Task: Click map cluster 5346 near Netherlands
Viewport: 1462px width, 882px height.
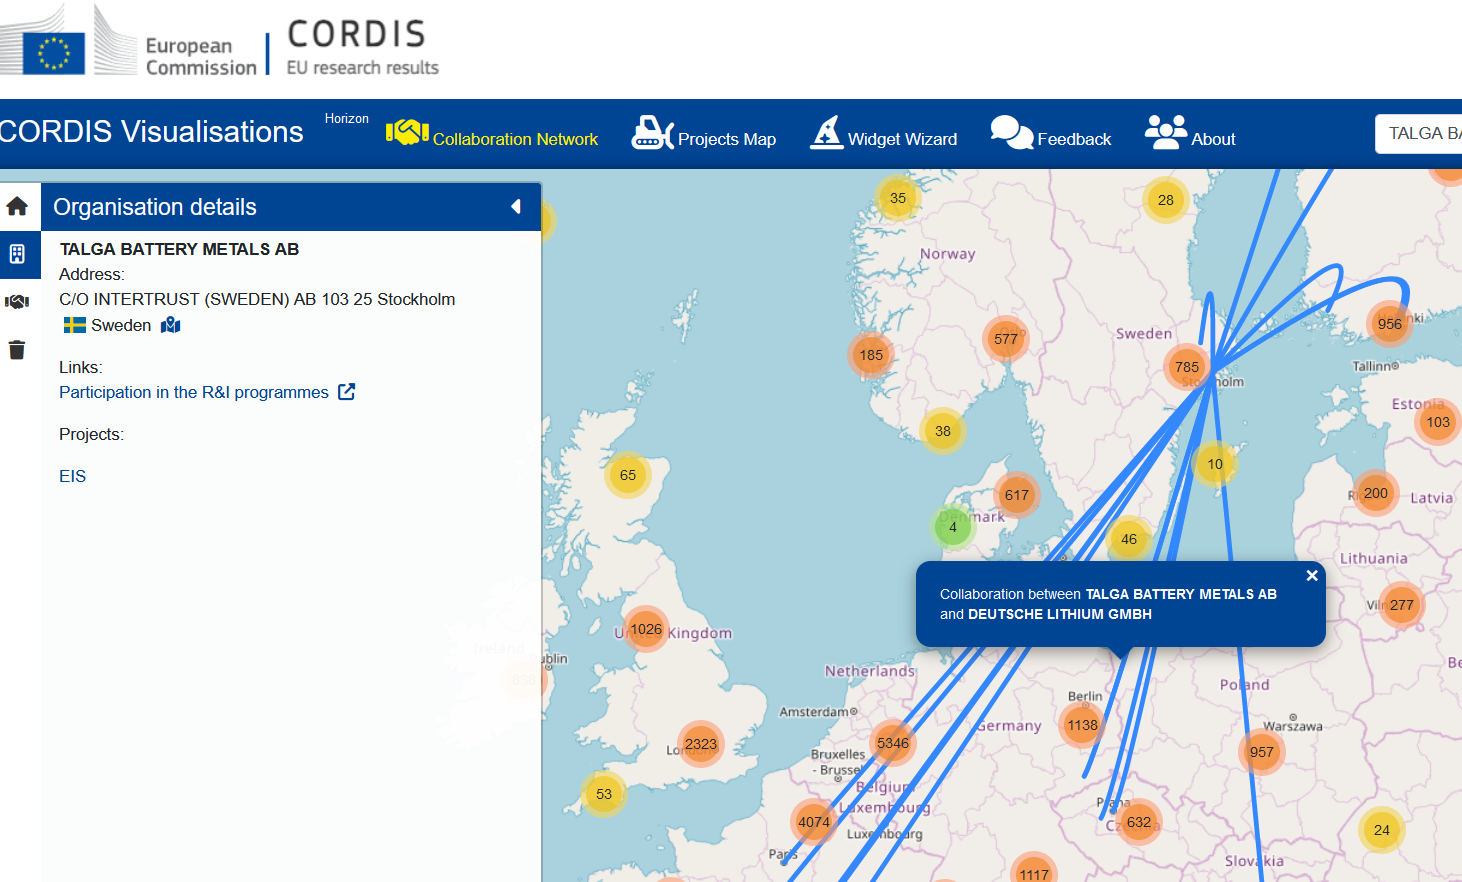Action: tap(893, 743)
